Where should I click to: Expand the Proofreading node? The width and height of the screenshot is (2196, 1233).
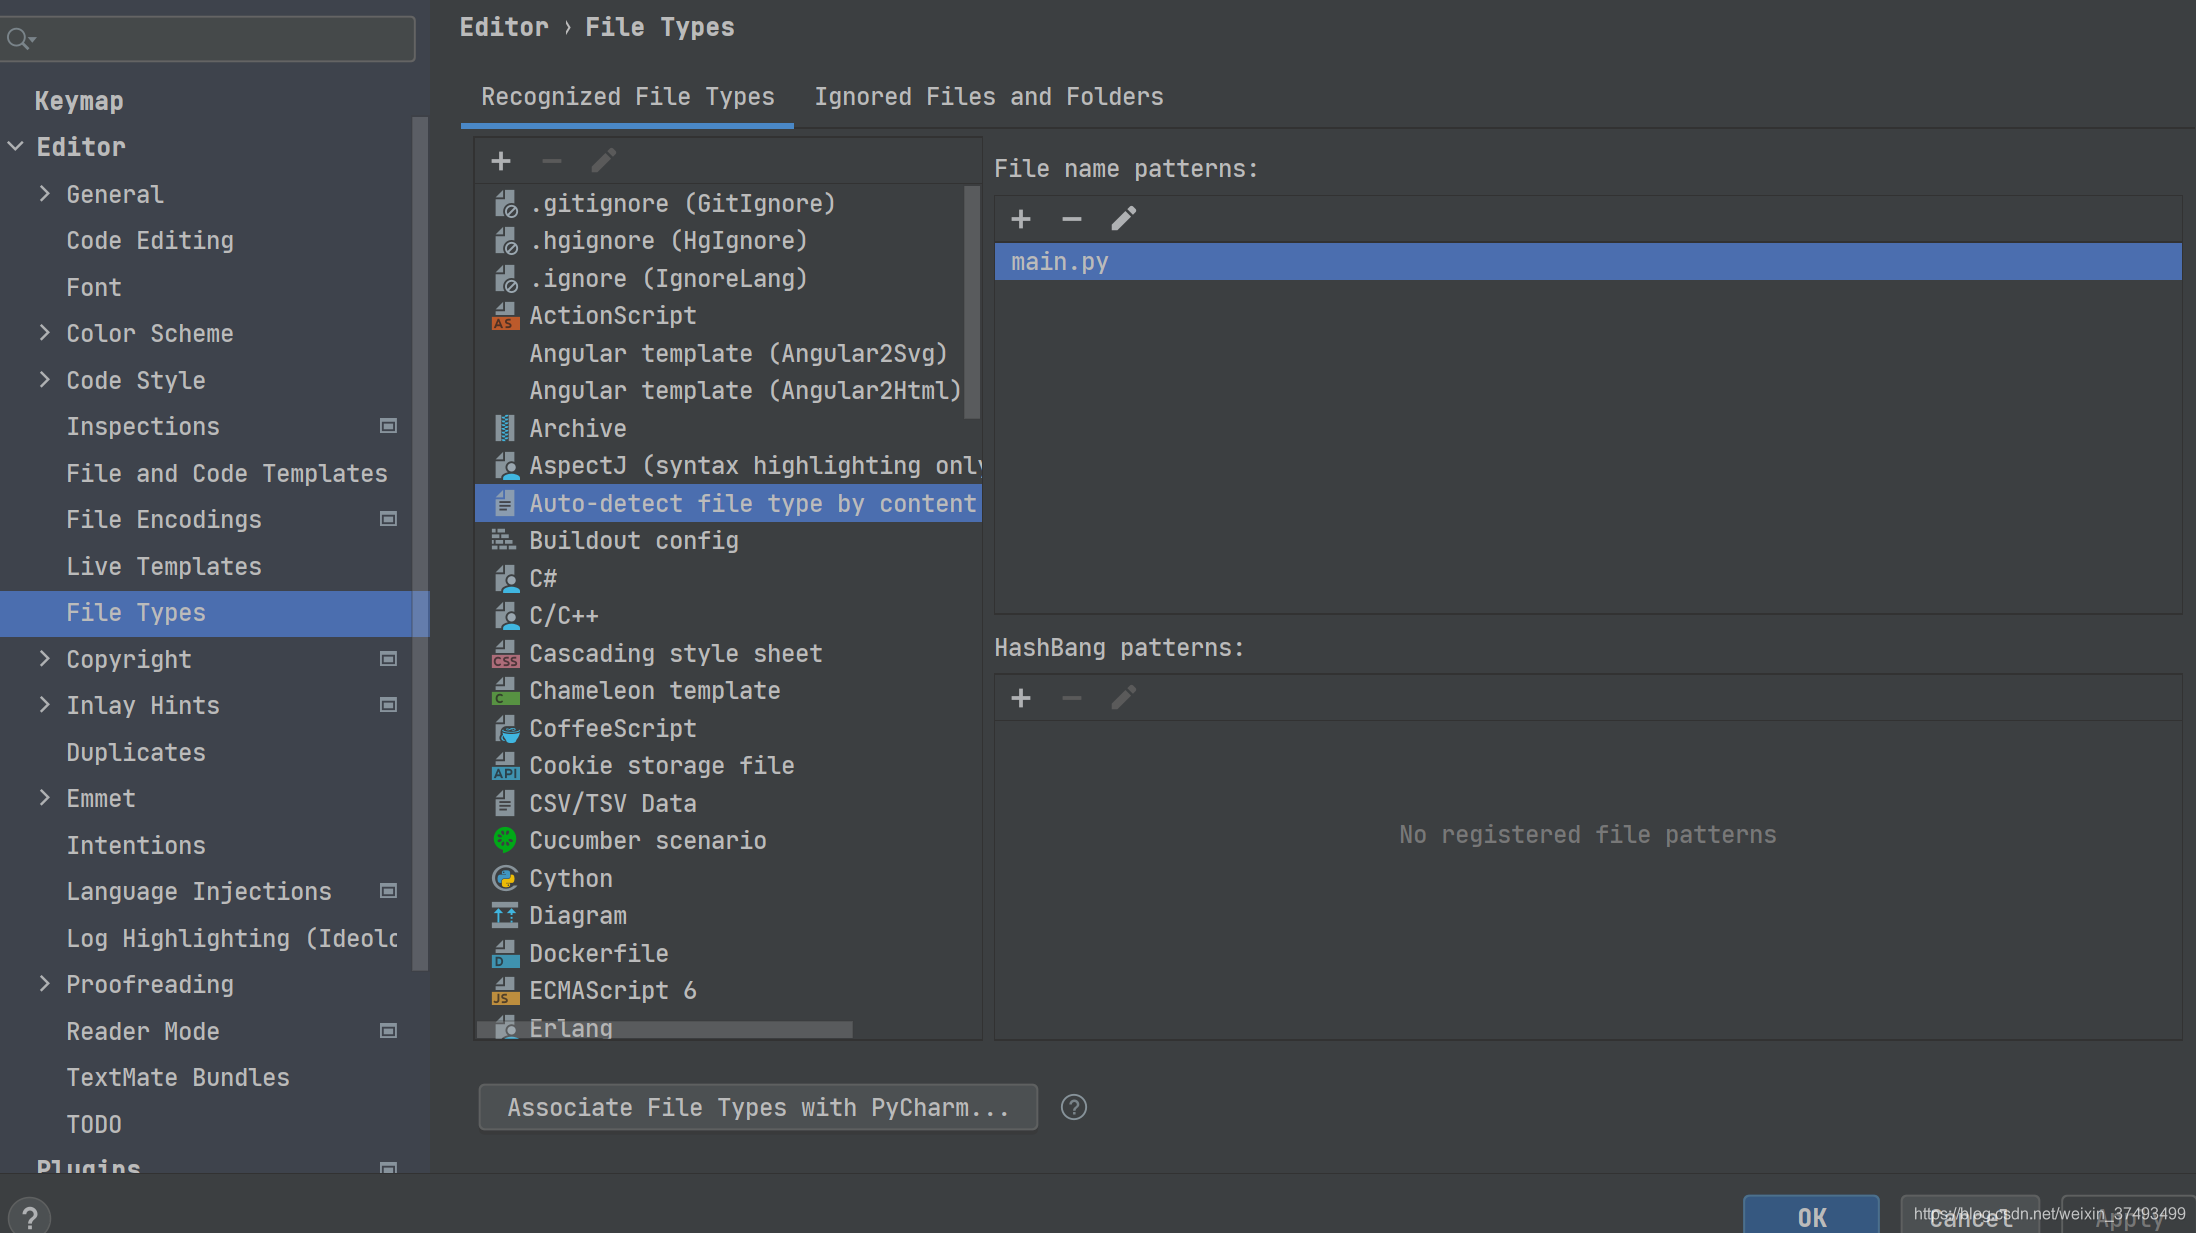(x=44, y=984)
